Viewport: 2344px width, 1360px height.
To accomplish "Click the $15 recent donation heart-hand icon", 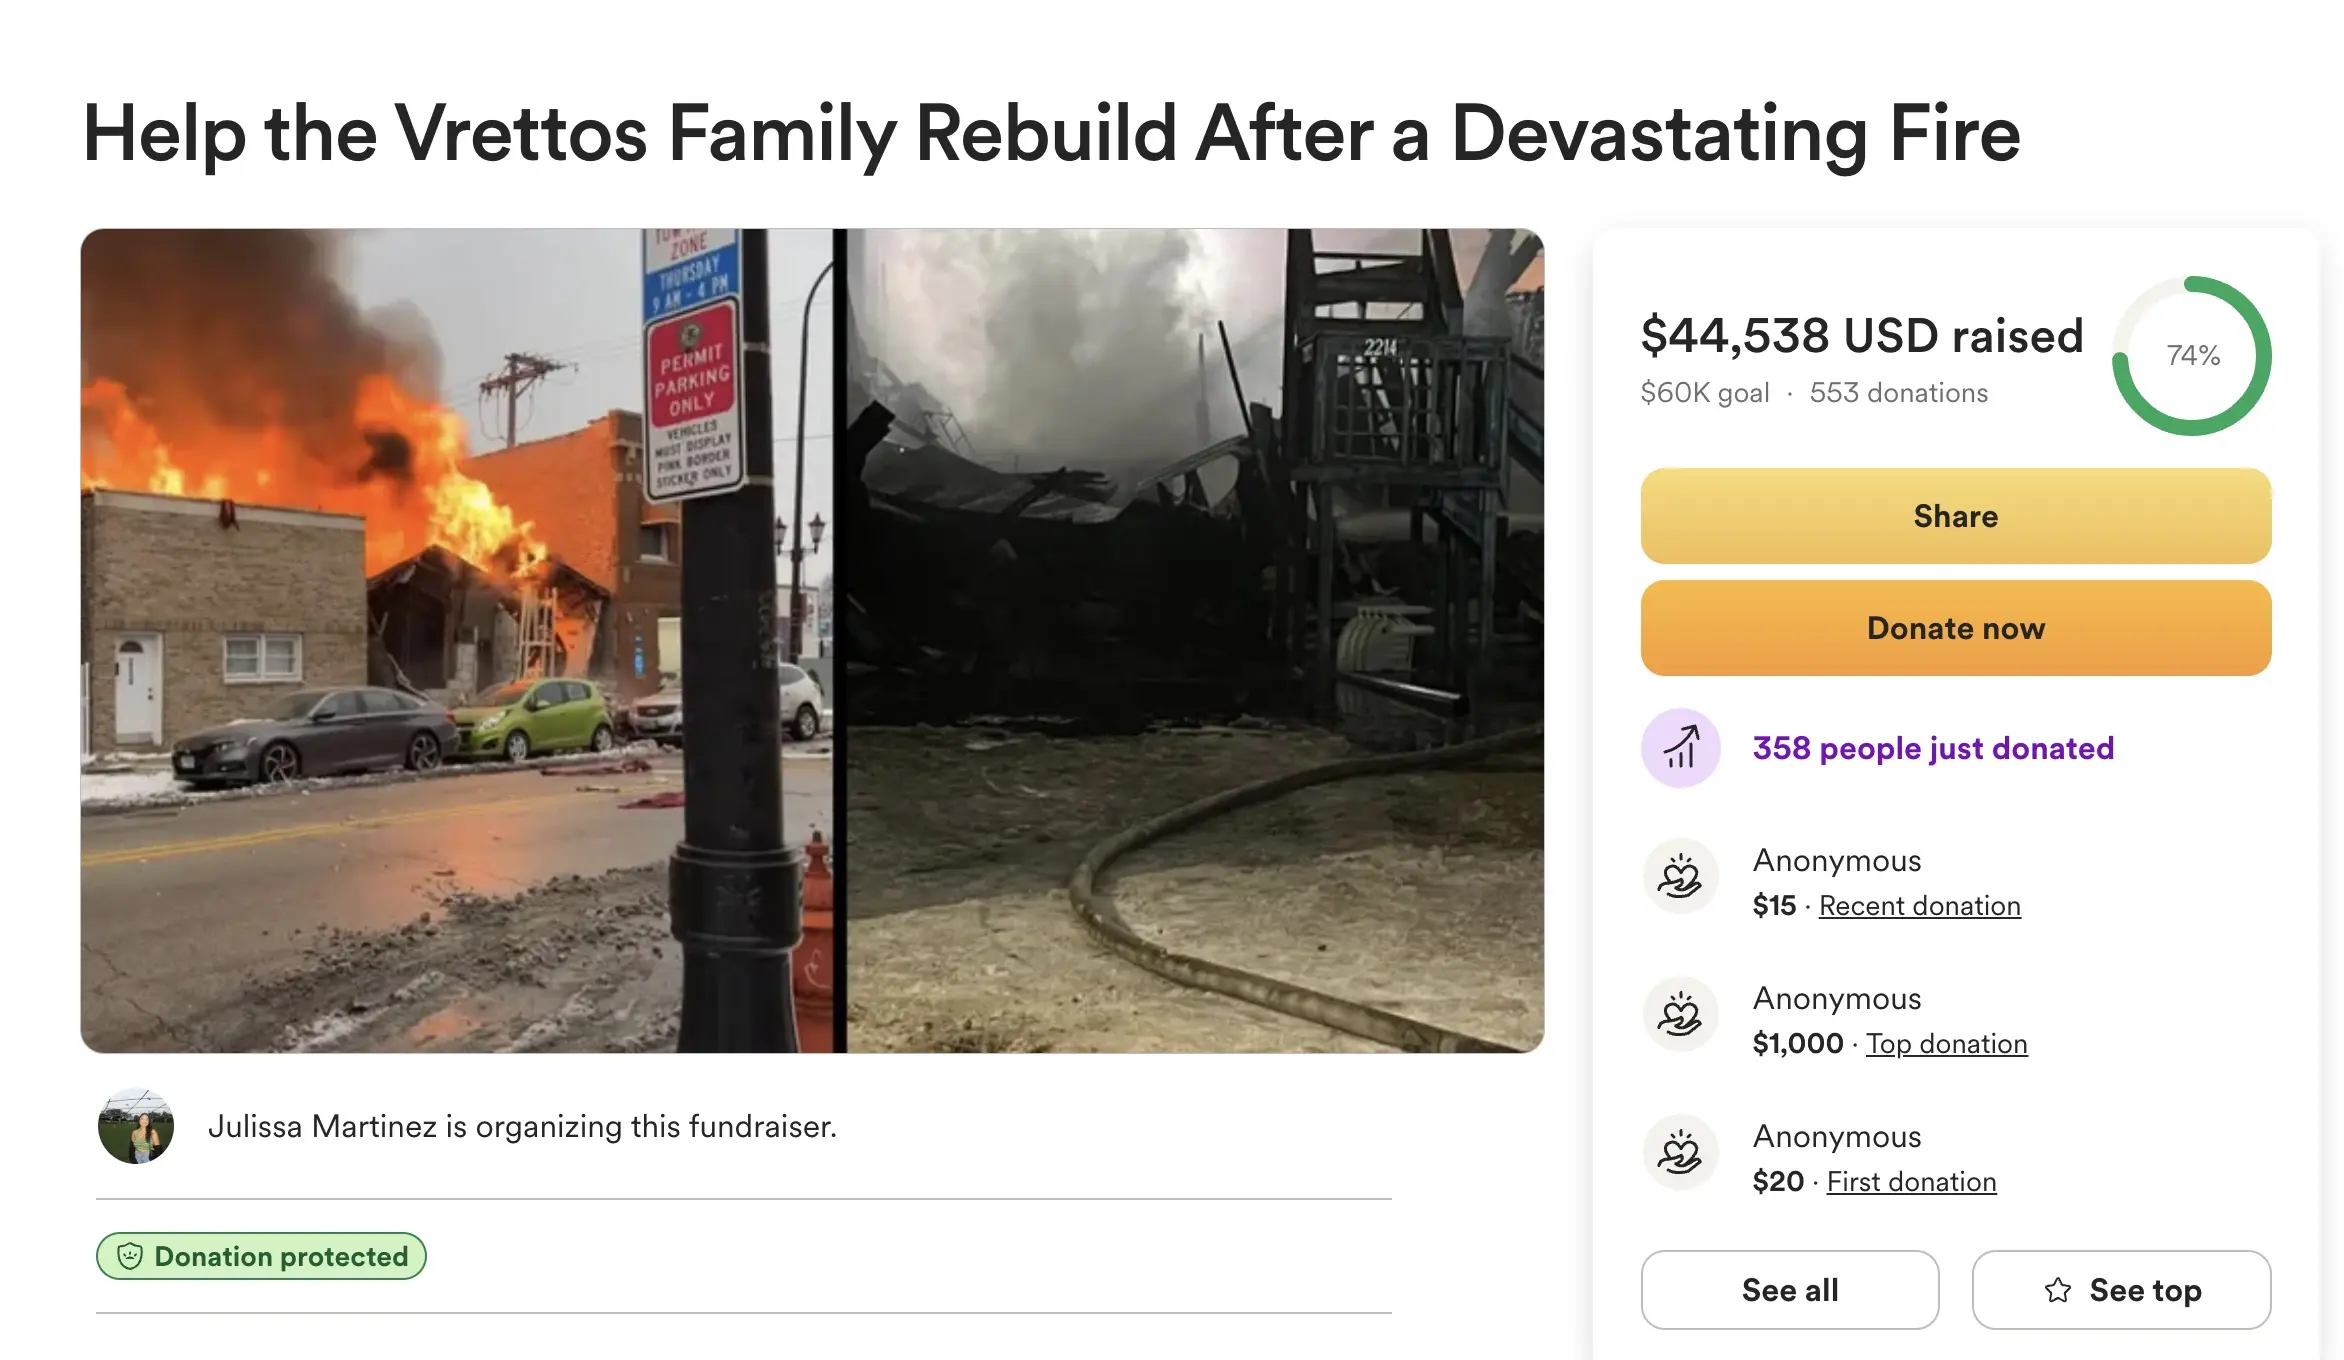I will pyautogui.click(x=1681, y=877).
